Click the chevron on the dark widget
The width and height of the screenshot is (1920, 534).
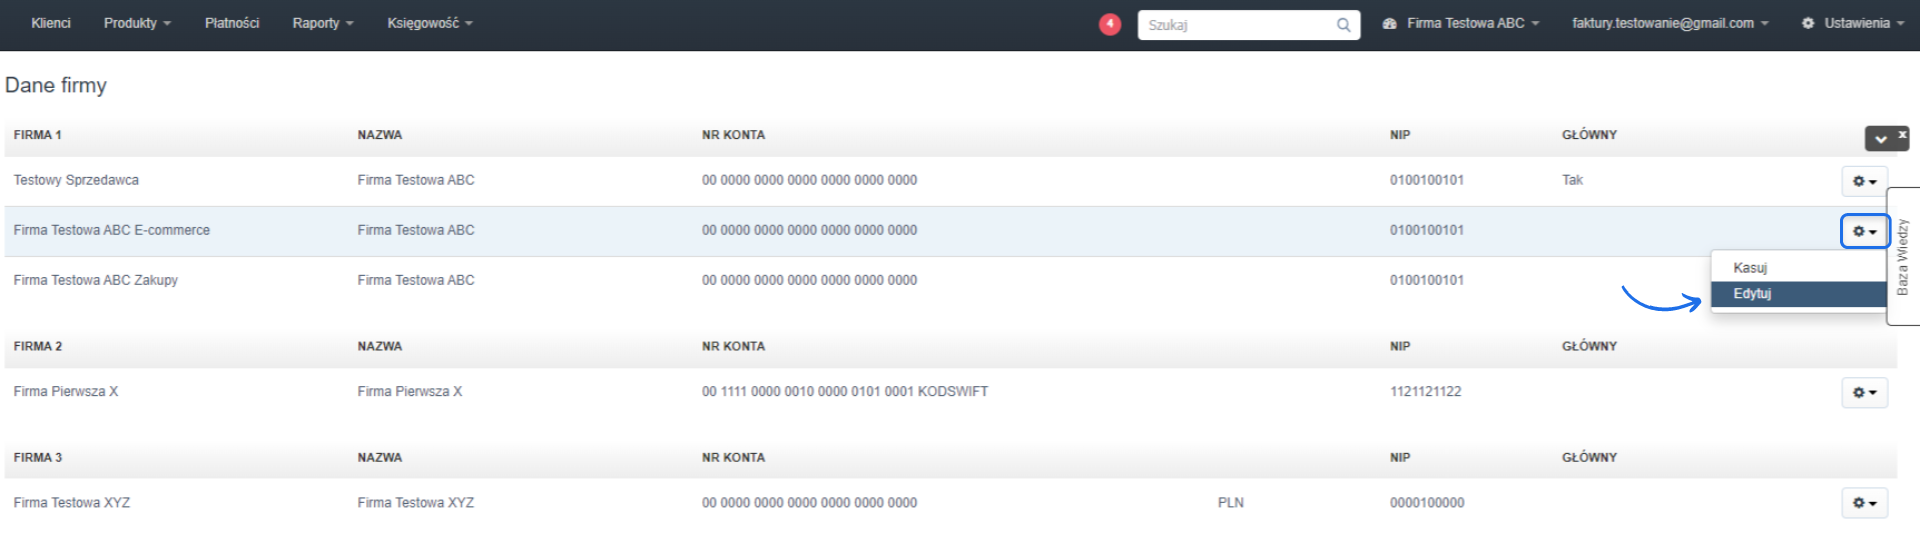pos(1881,139)
